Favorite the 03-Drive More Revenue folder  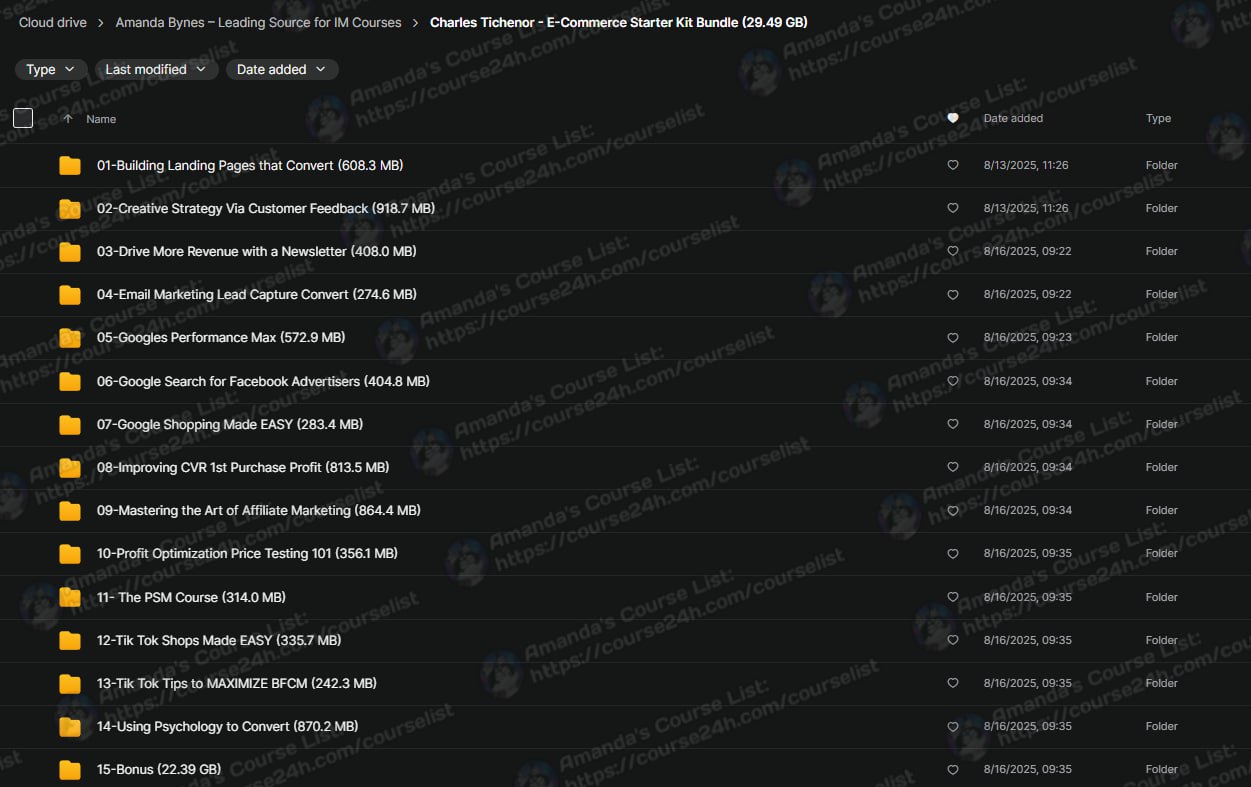point(953,252)
